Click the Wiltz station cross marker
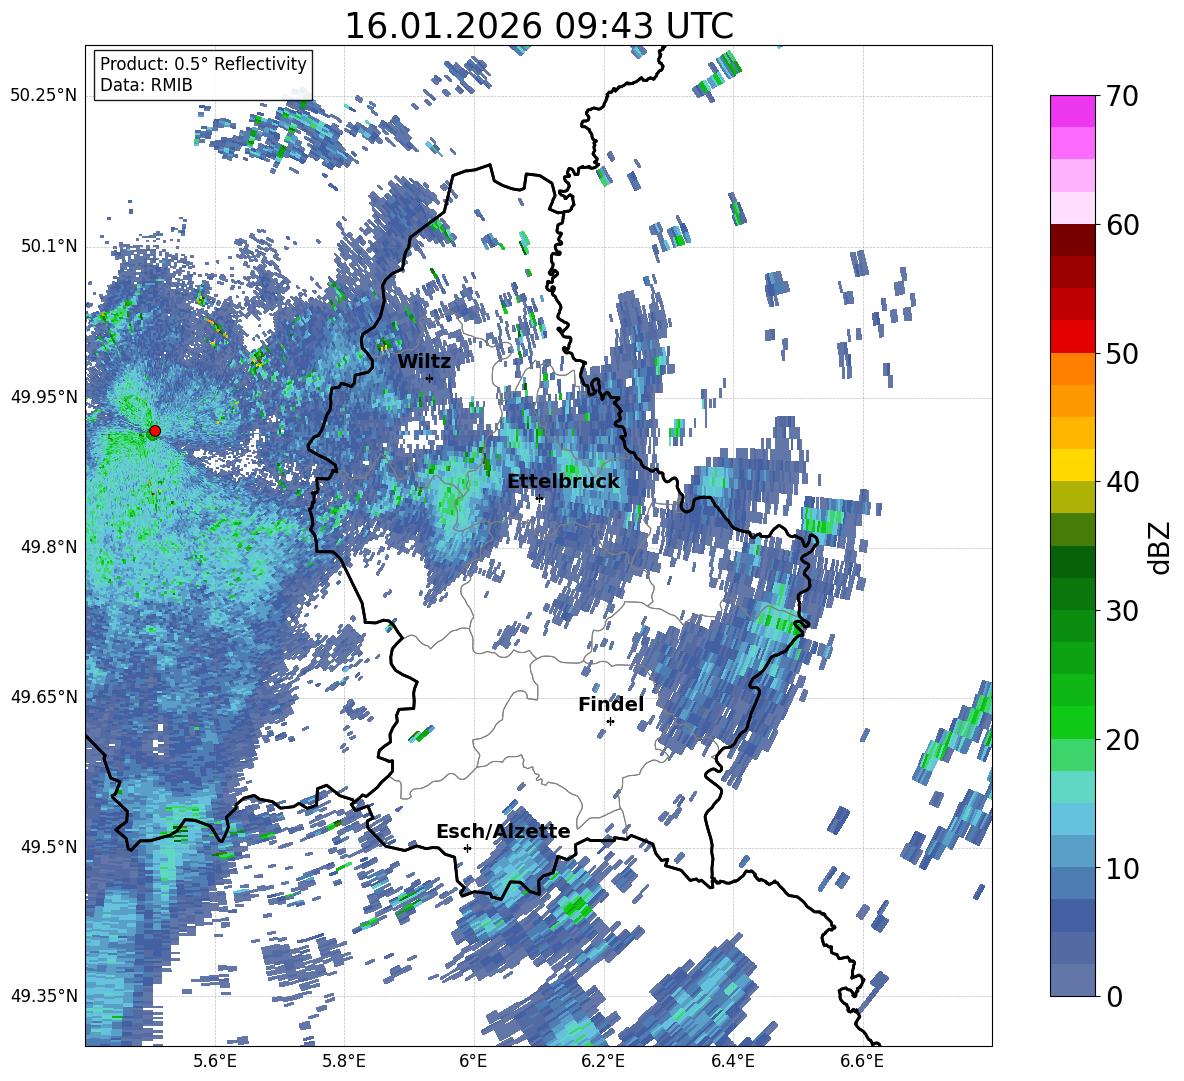The image size is (1184, 1081). tap(430, 378)
